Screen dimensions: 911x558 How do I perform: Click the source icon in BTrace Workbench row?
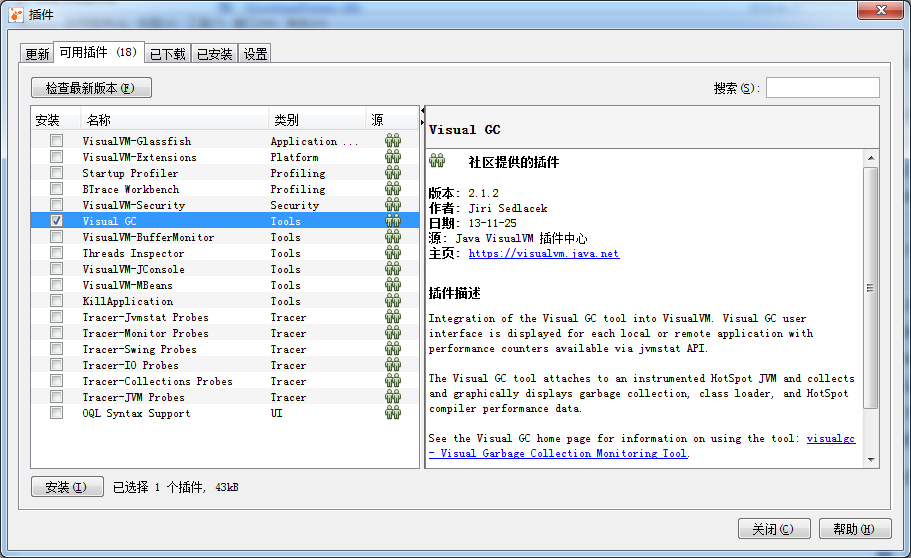point(393,188)
